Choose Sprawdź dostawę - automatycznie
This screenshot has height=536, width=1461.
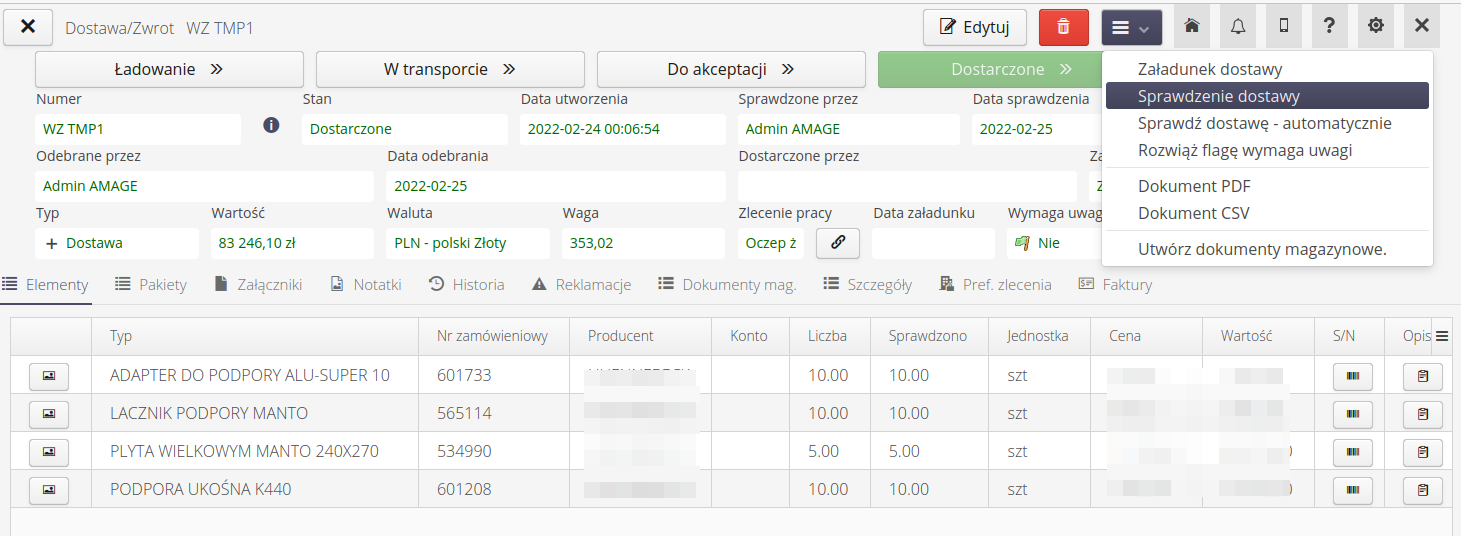[x=1267, y=123]
